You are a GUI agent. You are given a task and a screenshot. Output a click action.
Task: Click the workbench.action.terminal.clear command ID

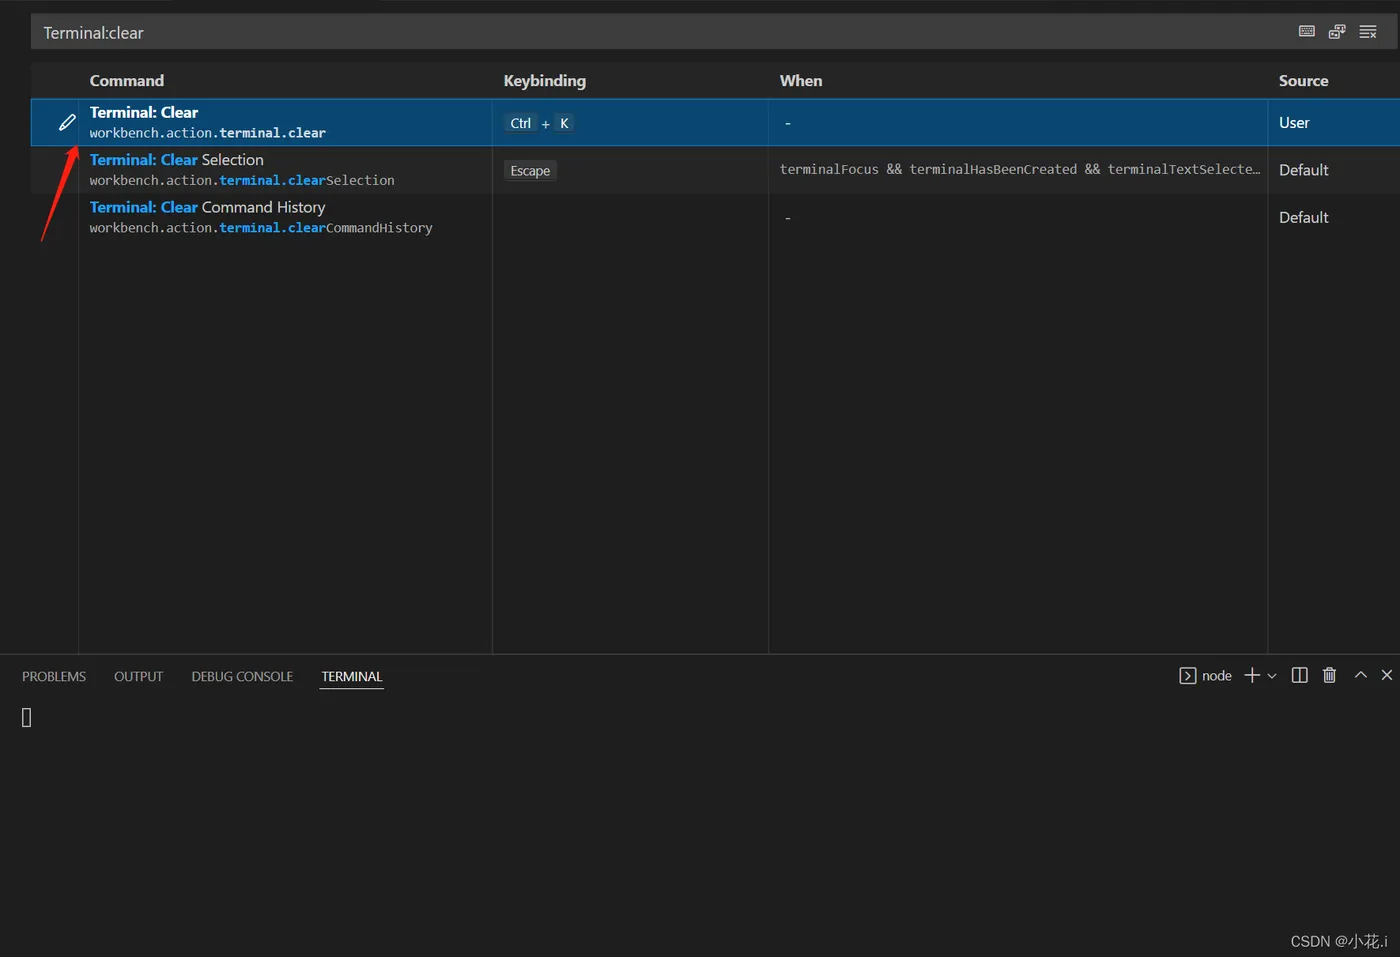pos(207,133)
